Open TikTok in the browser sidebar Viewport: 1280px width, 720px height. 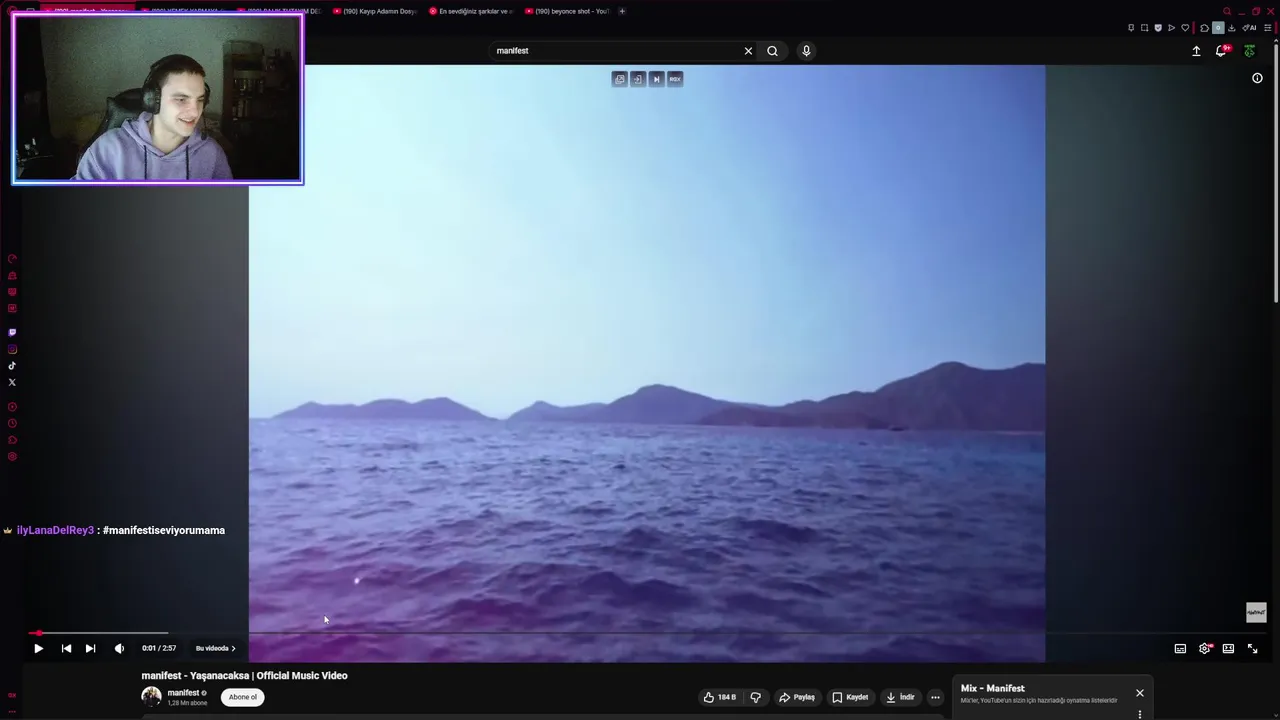pyautogui.click(x=12, y=366)
